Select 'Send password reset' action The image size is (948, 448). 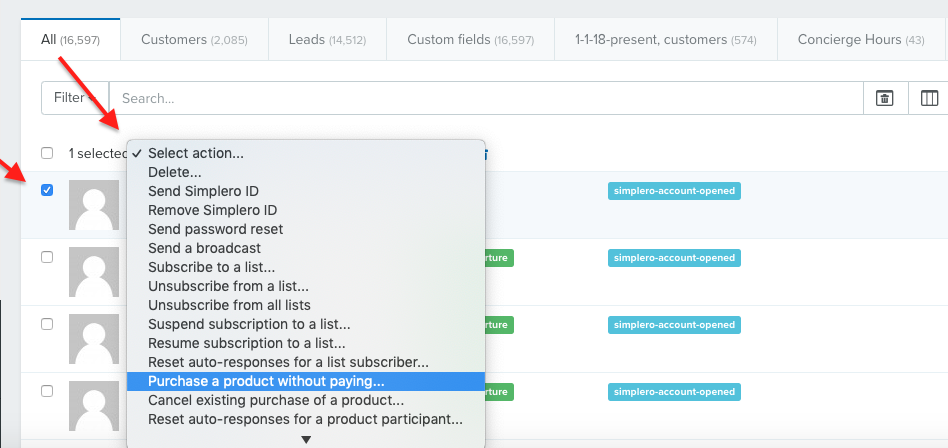pos(215,229)
